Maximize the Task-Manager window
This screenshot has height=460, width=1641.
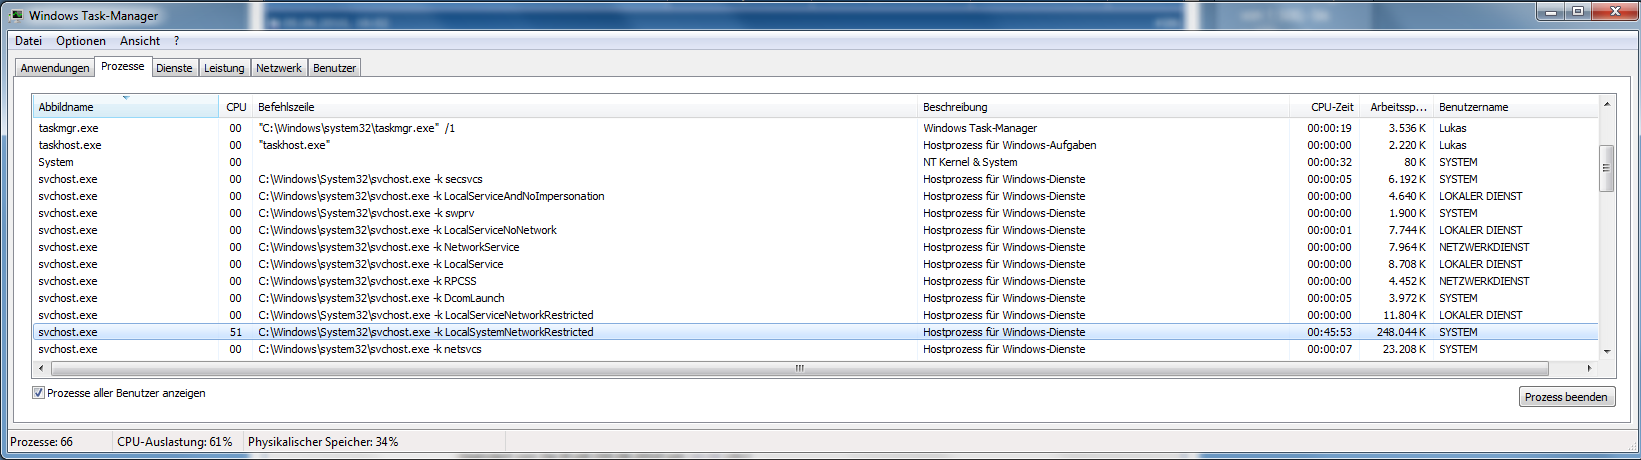[1578, 11]
